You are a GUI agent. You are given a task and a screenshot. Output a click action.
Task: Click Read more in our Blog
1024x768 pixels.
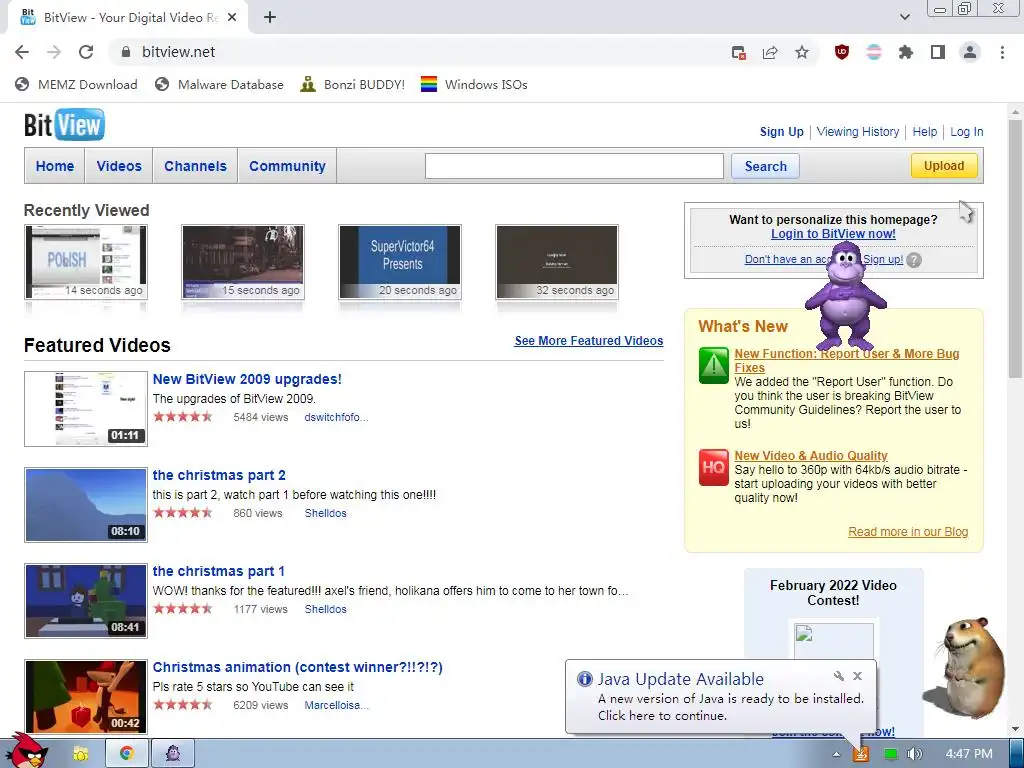(x=908, y=532)
